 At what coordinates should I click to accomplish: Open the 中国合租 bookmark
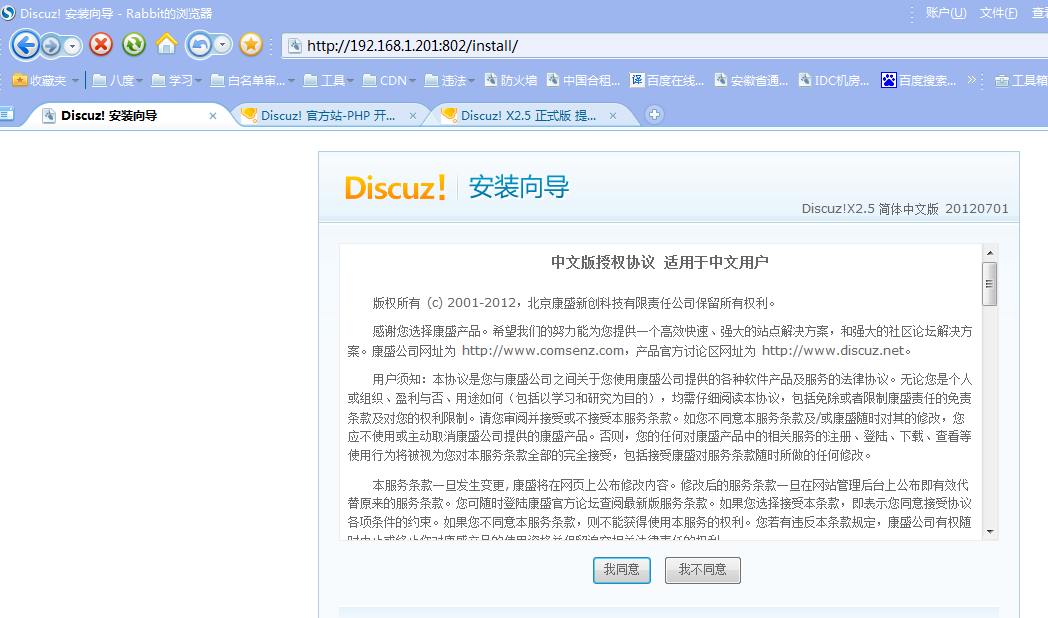coord(583,80)
